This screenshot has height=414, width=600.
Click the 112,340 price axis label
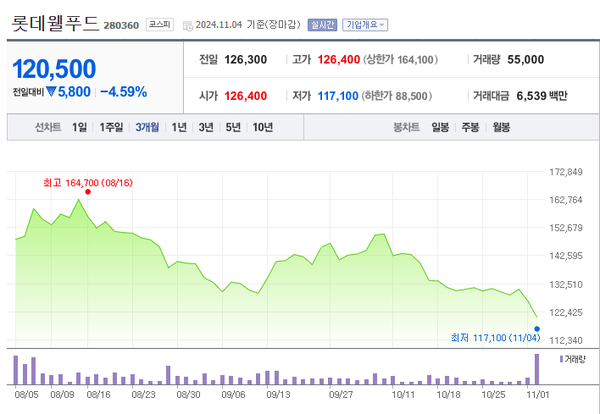(x=566, y=340)
